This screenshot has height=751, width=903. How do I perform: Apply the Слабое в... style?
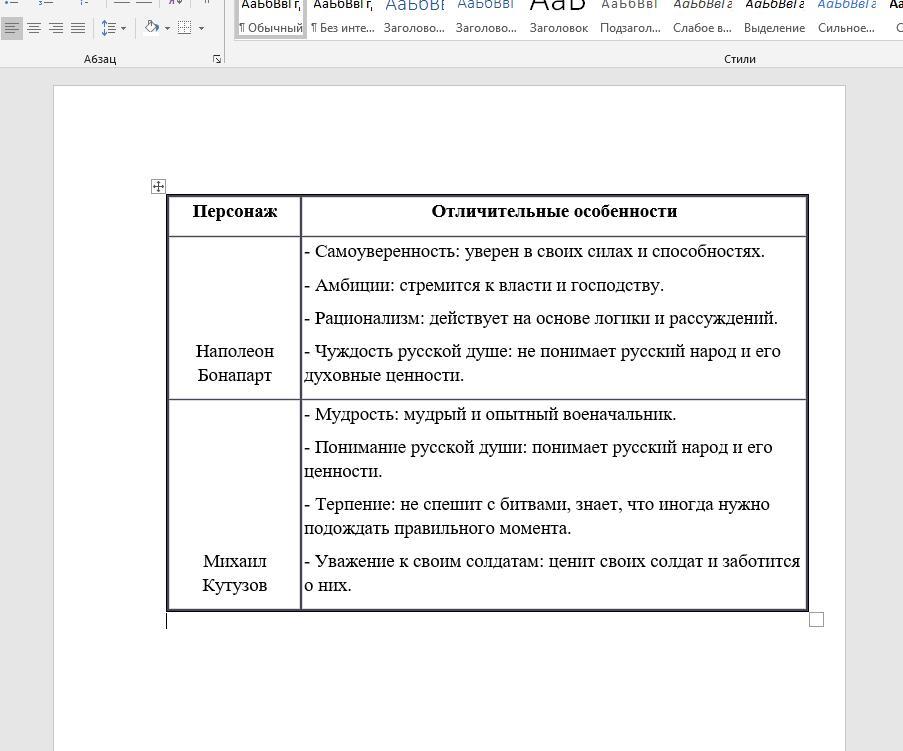click(x=702, y=18)
